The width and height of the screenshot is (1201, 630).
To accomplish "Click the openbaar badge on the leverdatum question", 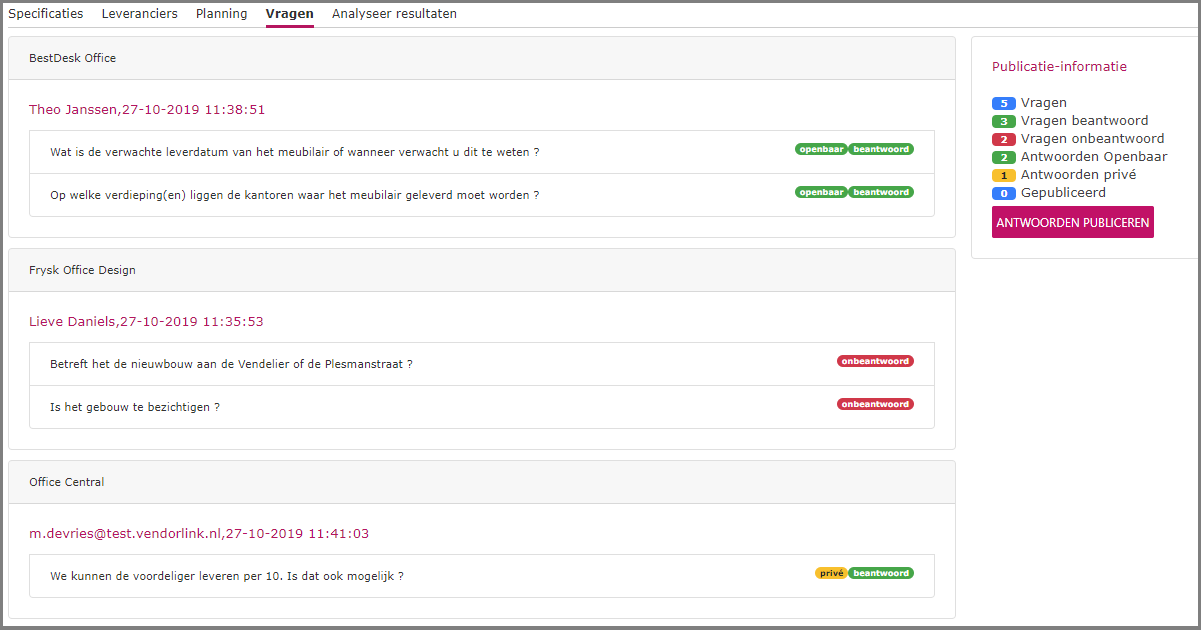I will tap(821, 149).
